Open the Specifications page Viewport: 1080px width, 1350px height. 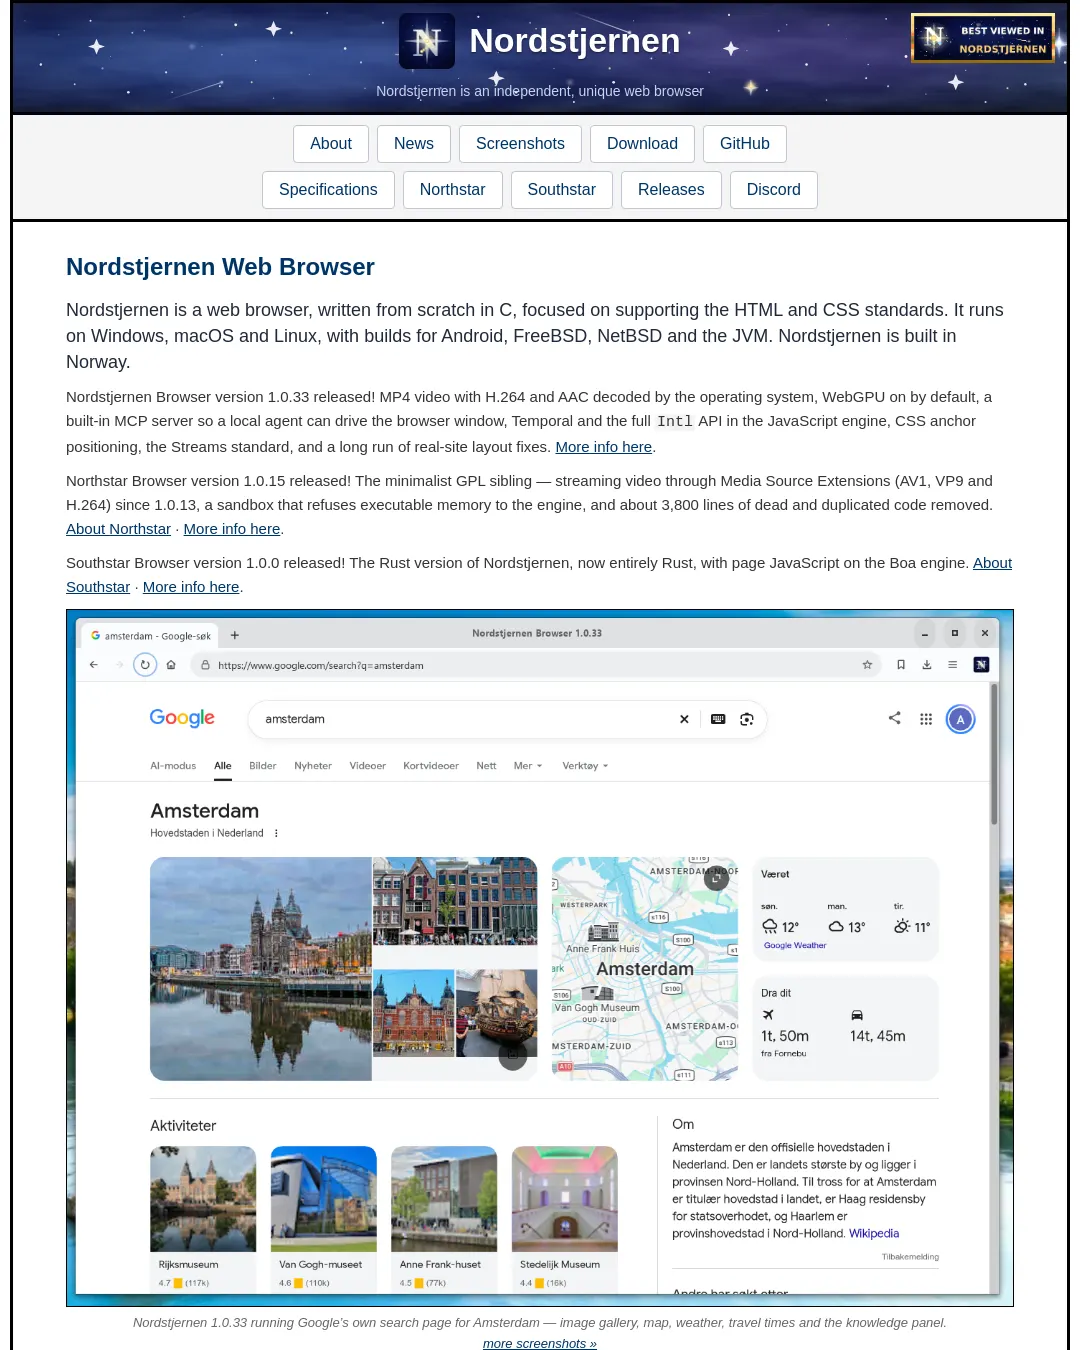click(328, 190)
